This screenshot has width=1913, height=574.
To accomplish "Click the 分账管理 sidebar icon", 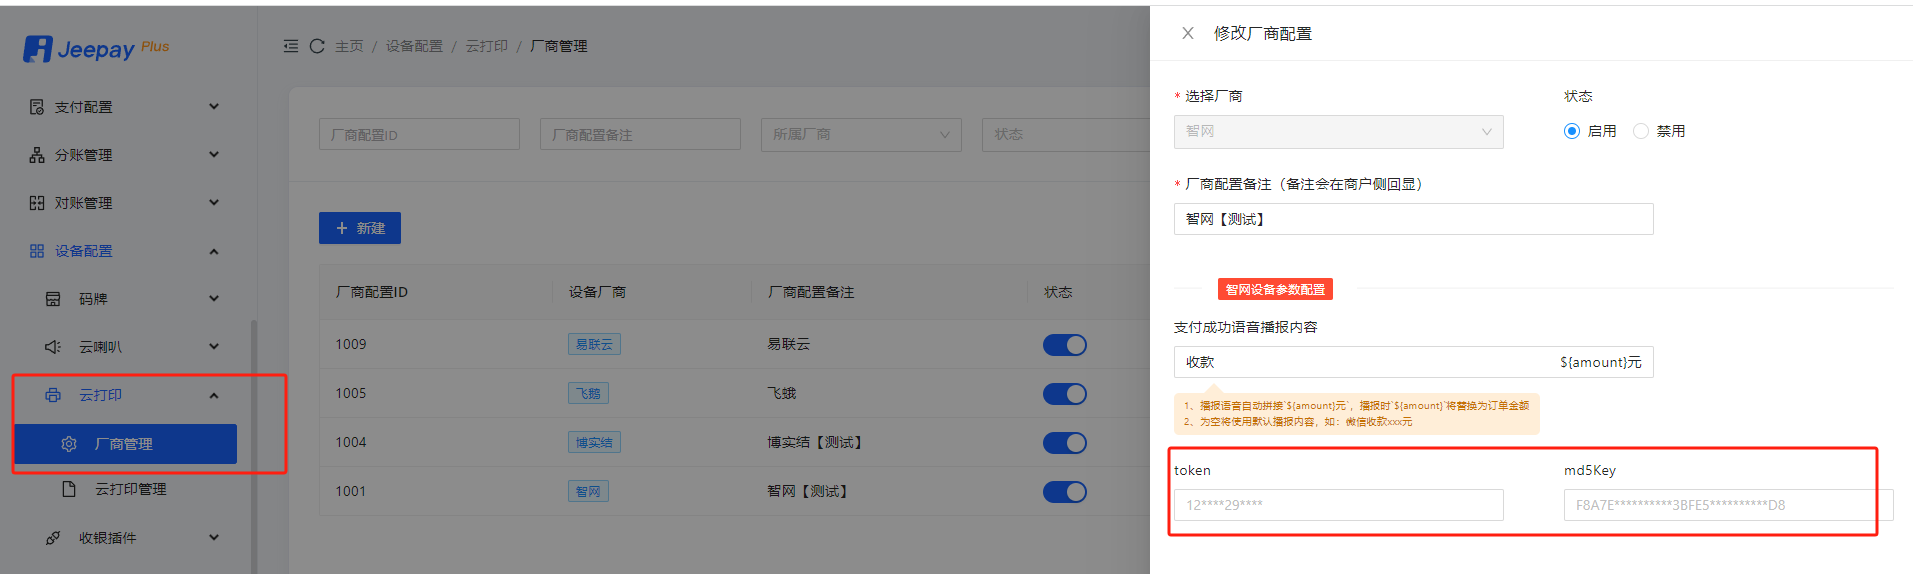I will [x=37, y=155].
